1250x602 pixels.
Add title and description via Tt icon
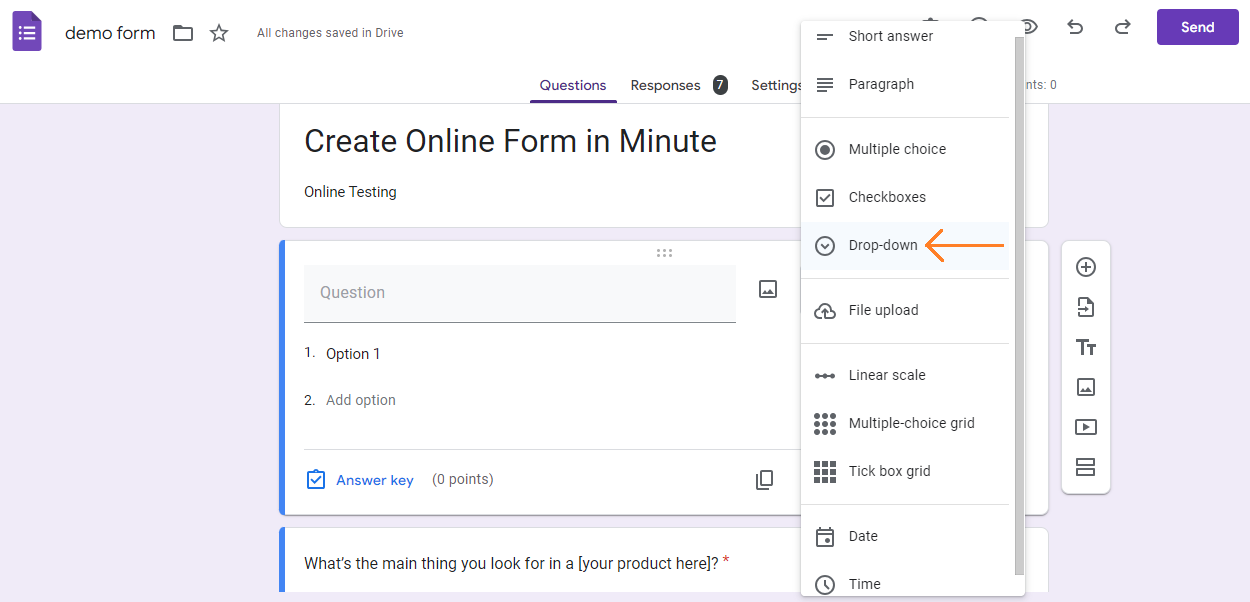pyautogui.click(x=1085, y=347)
